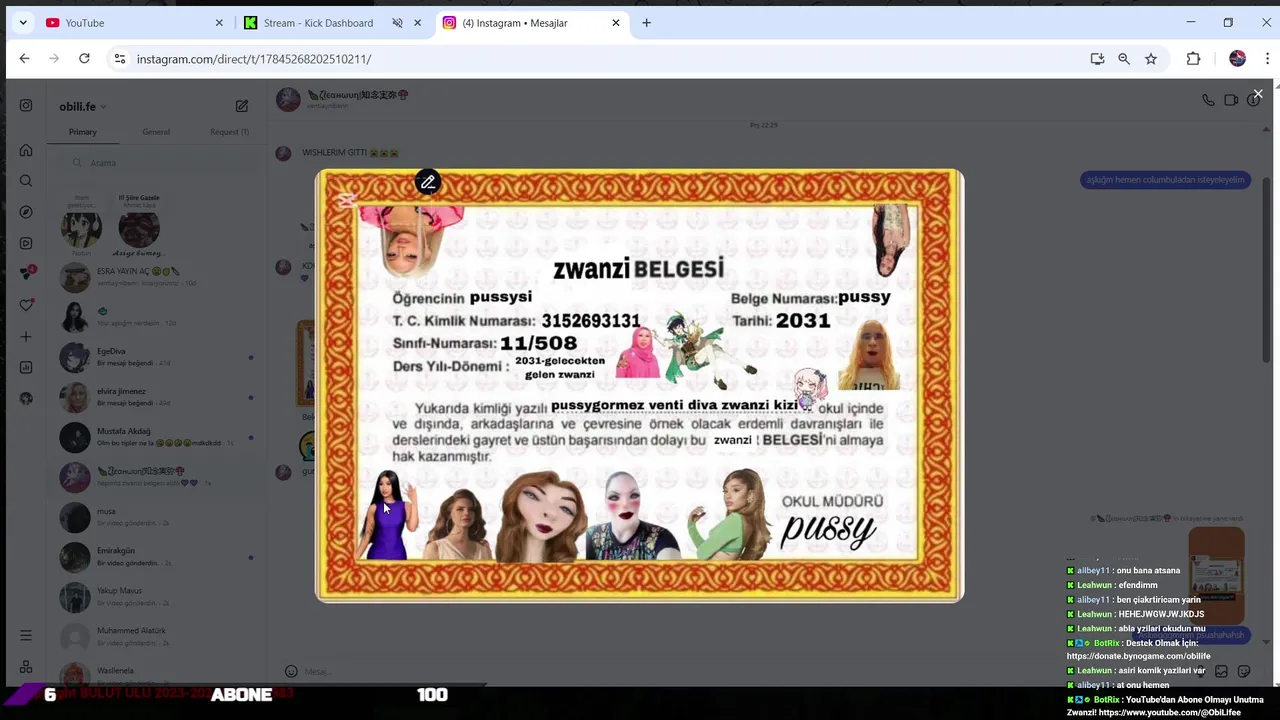Click the address bar URL
The height and width of the screenshot is (720, 1280).
[254, 59]
